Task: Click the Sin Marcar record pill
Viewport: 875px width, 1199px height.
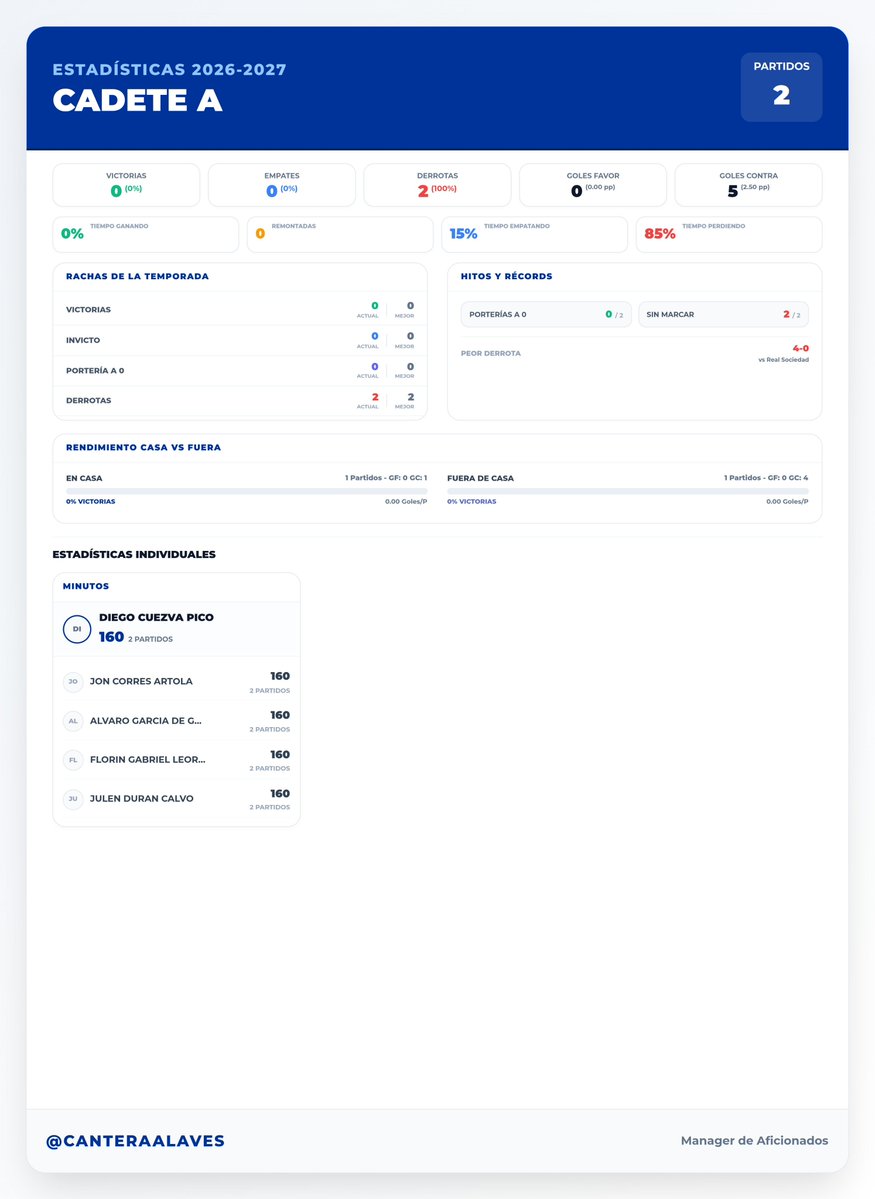Action: click(724, 314)
